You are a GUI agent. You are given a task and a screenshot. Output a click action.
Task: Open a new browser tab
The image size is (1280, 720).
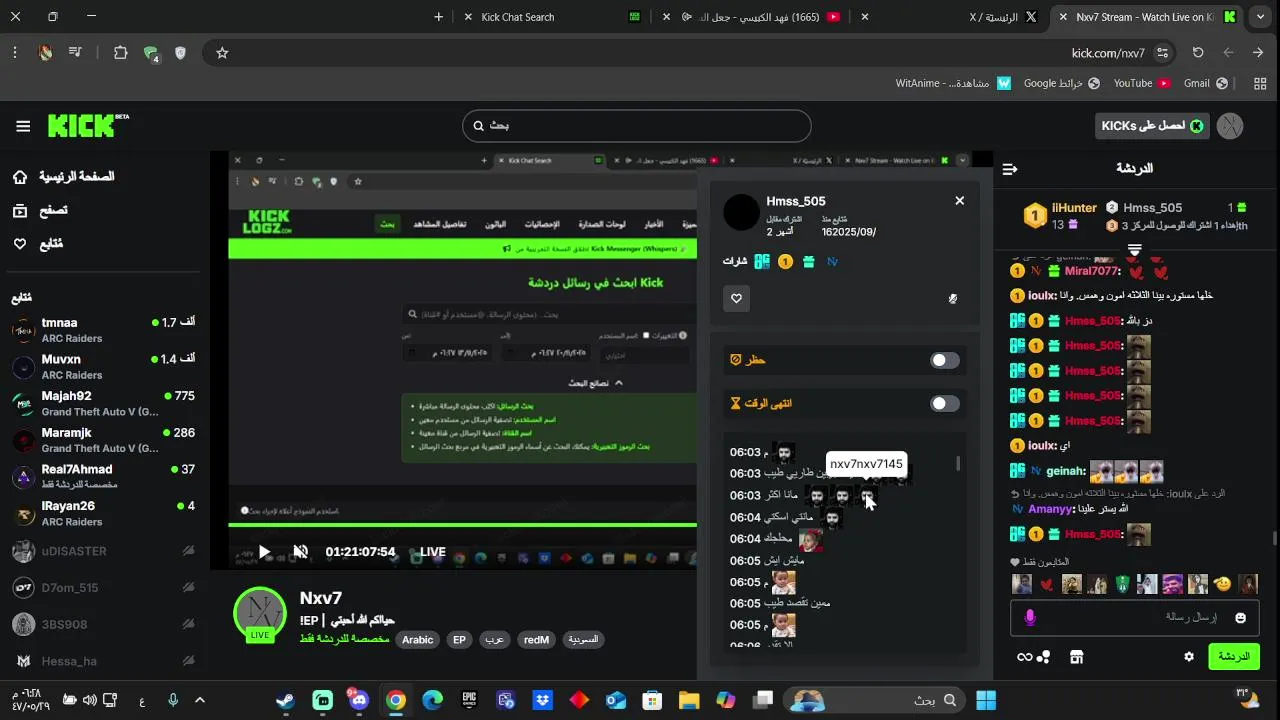tap(438, 17)
